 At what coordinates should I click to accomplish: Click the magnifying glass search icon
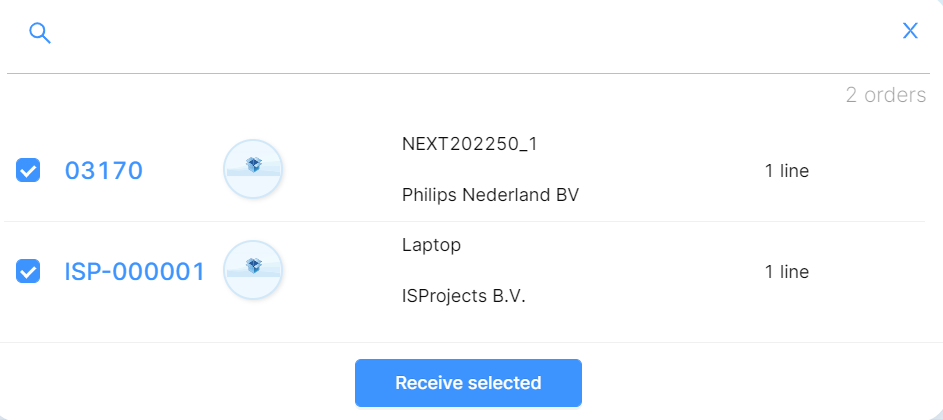pyautogui.click(x=40, y=33)
